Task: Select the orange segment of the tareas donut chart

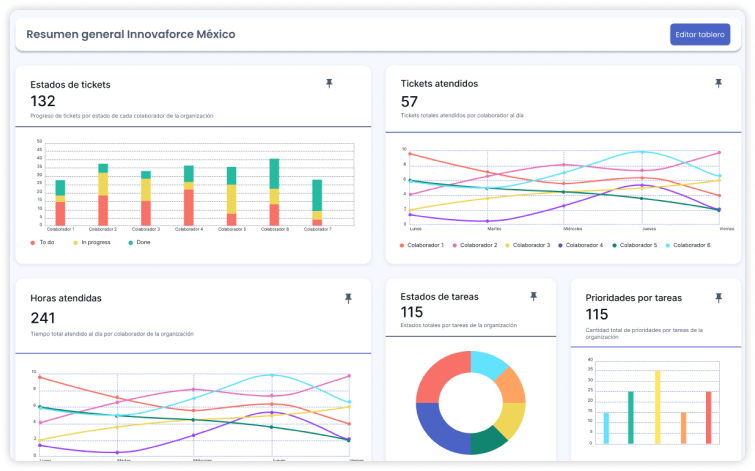Action: coord(512,387)
